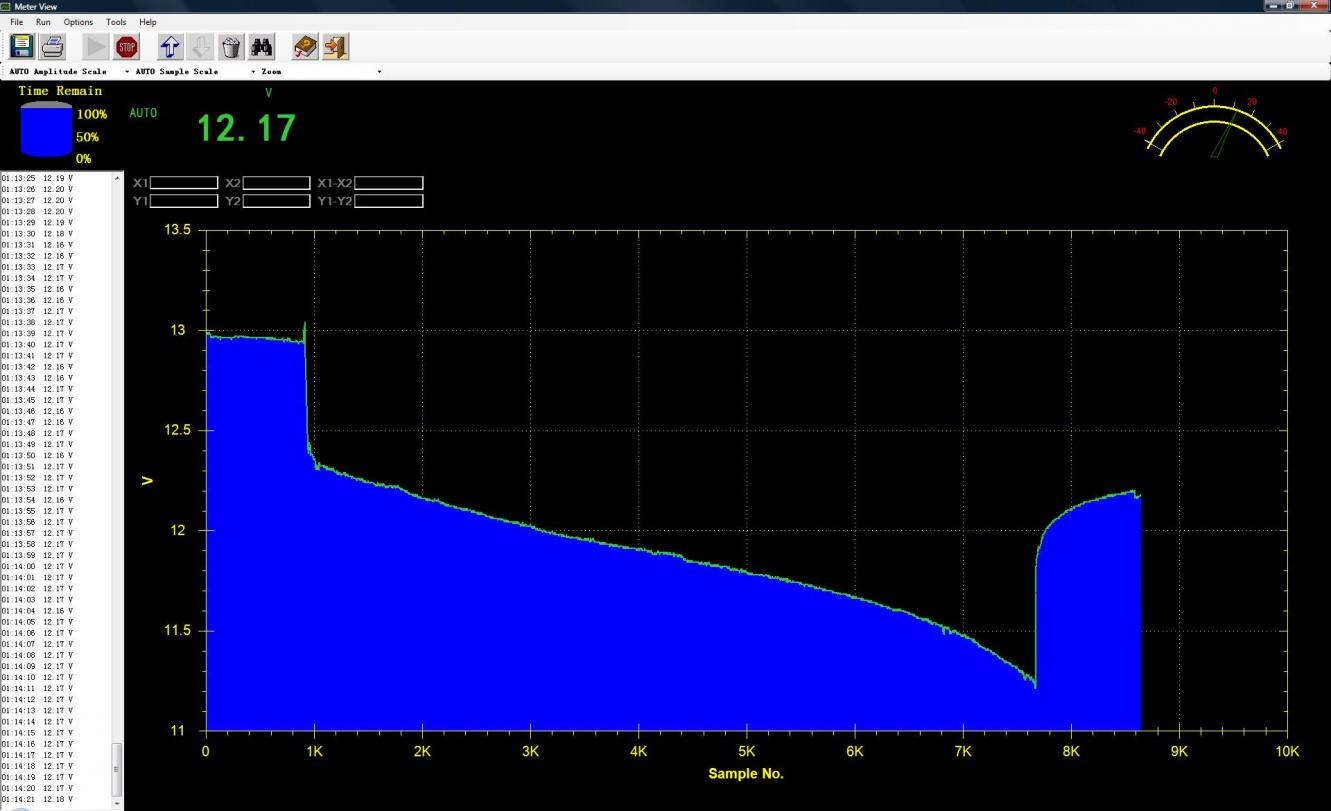Screen dimensions: 1331x811
Task: Clear data using the trash bin icon
Action: [x=231, y=46]
